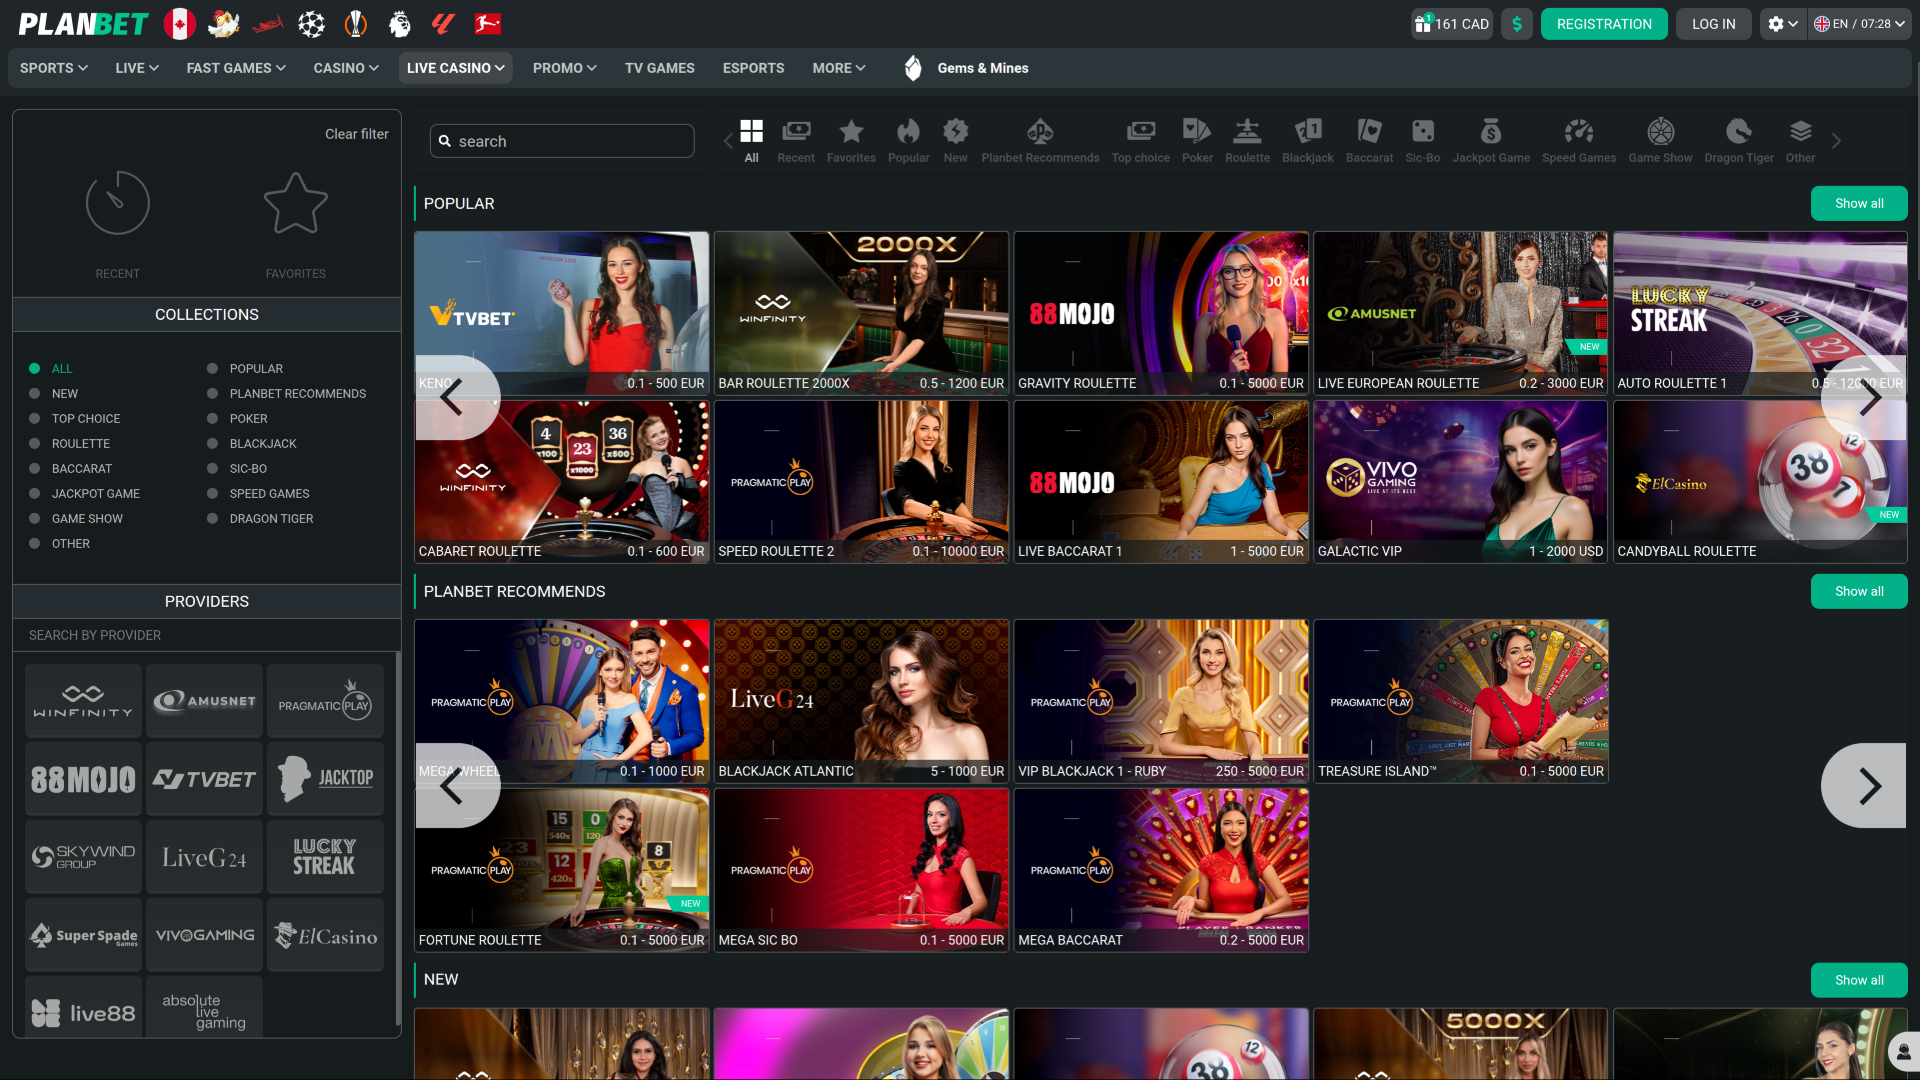The width and height of the screenshot is (1920, 1080).
Task: Click the REGISTRATION button
Action: (x=1604, y=23)
